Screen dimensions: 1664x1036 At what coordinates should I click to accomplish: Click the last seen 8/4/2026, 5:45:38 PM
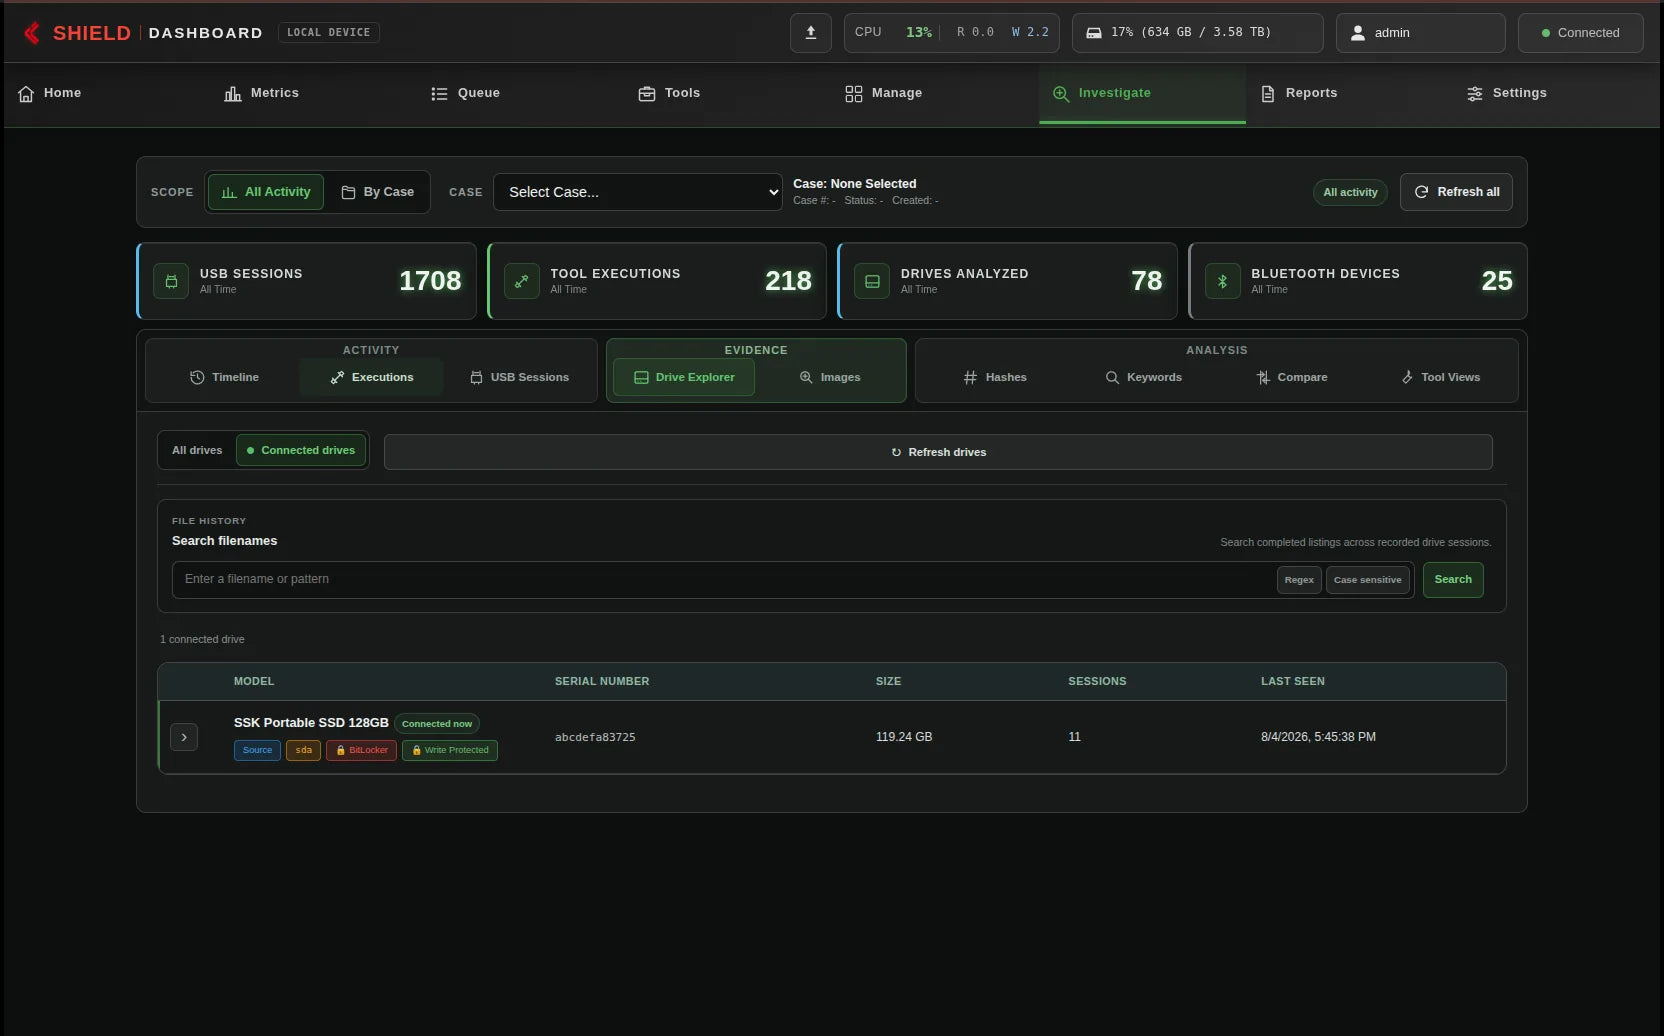[x=1318, y=737]
